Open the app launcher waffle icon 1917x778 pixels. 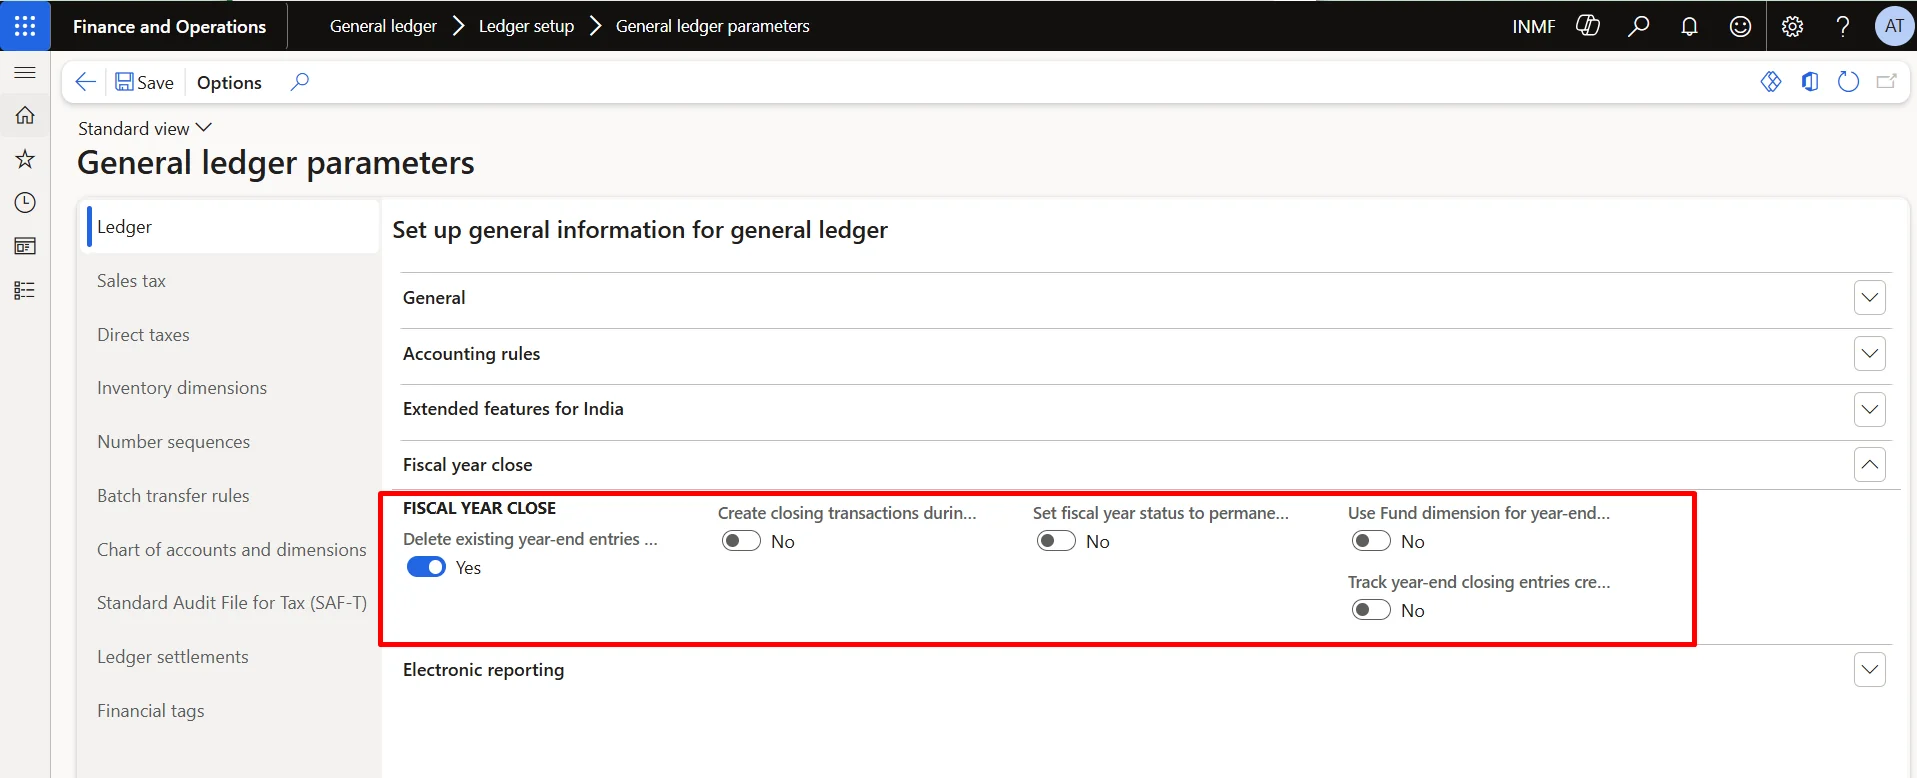[x=25, y=26]
